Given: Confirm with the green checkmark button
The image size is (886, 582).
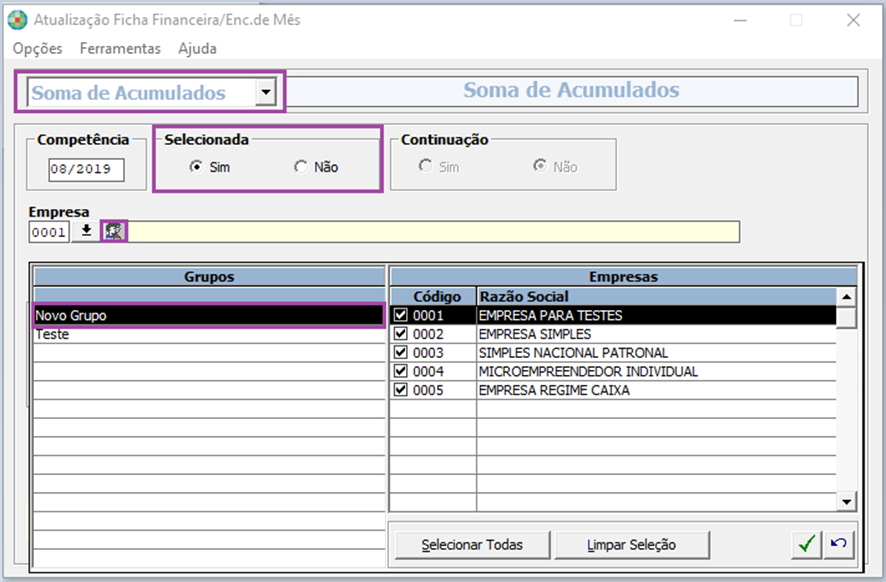Looking at the screenshot, I should tap(807, 544).
